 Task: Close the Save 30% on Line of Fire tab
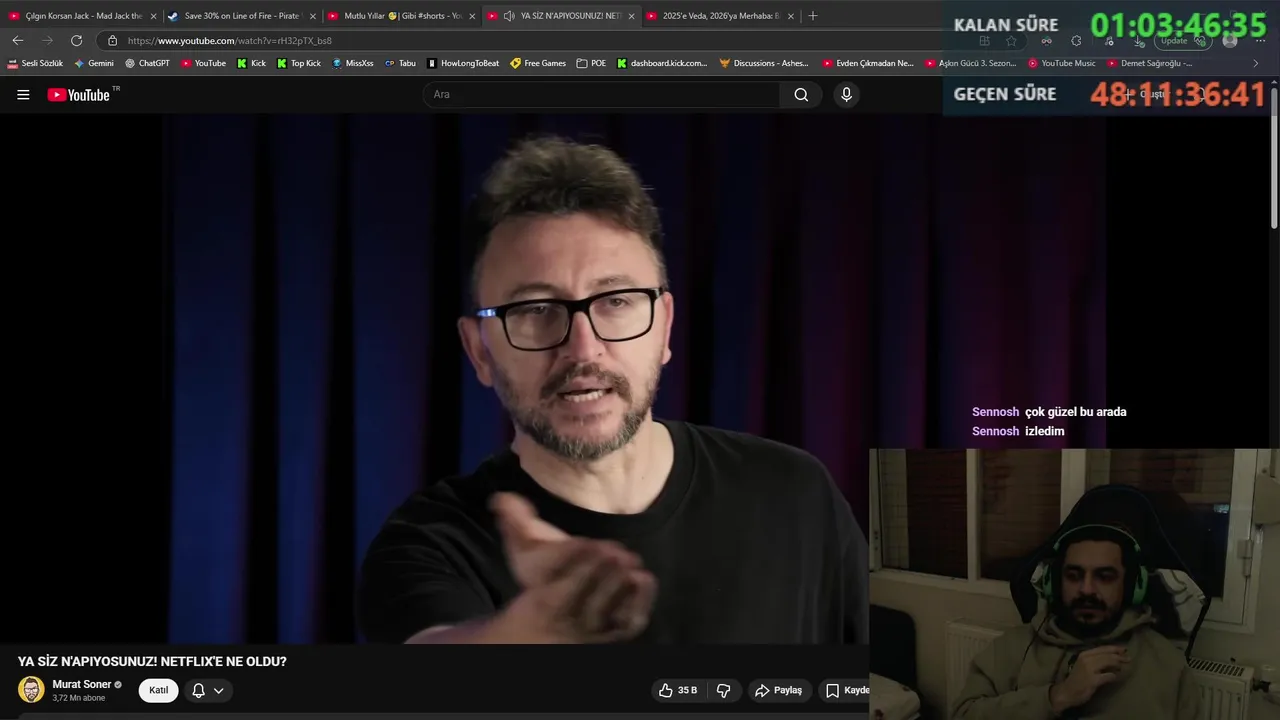click(312, 16)
